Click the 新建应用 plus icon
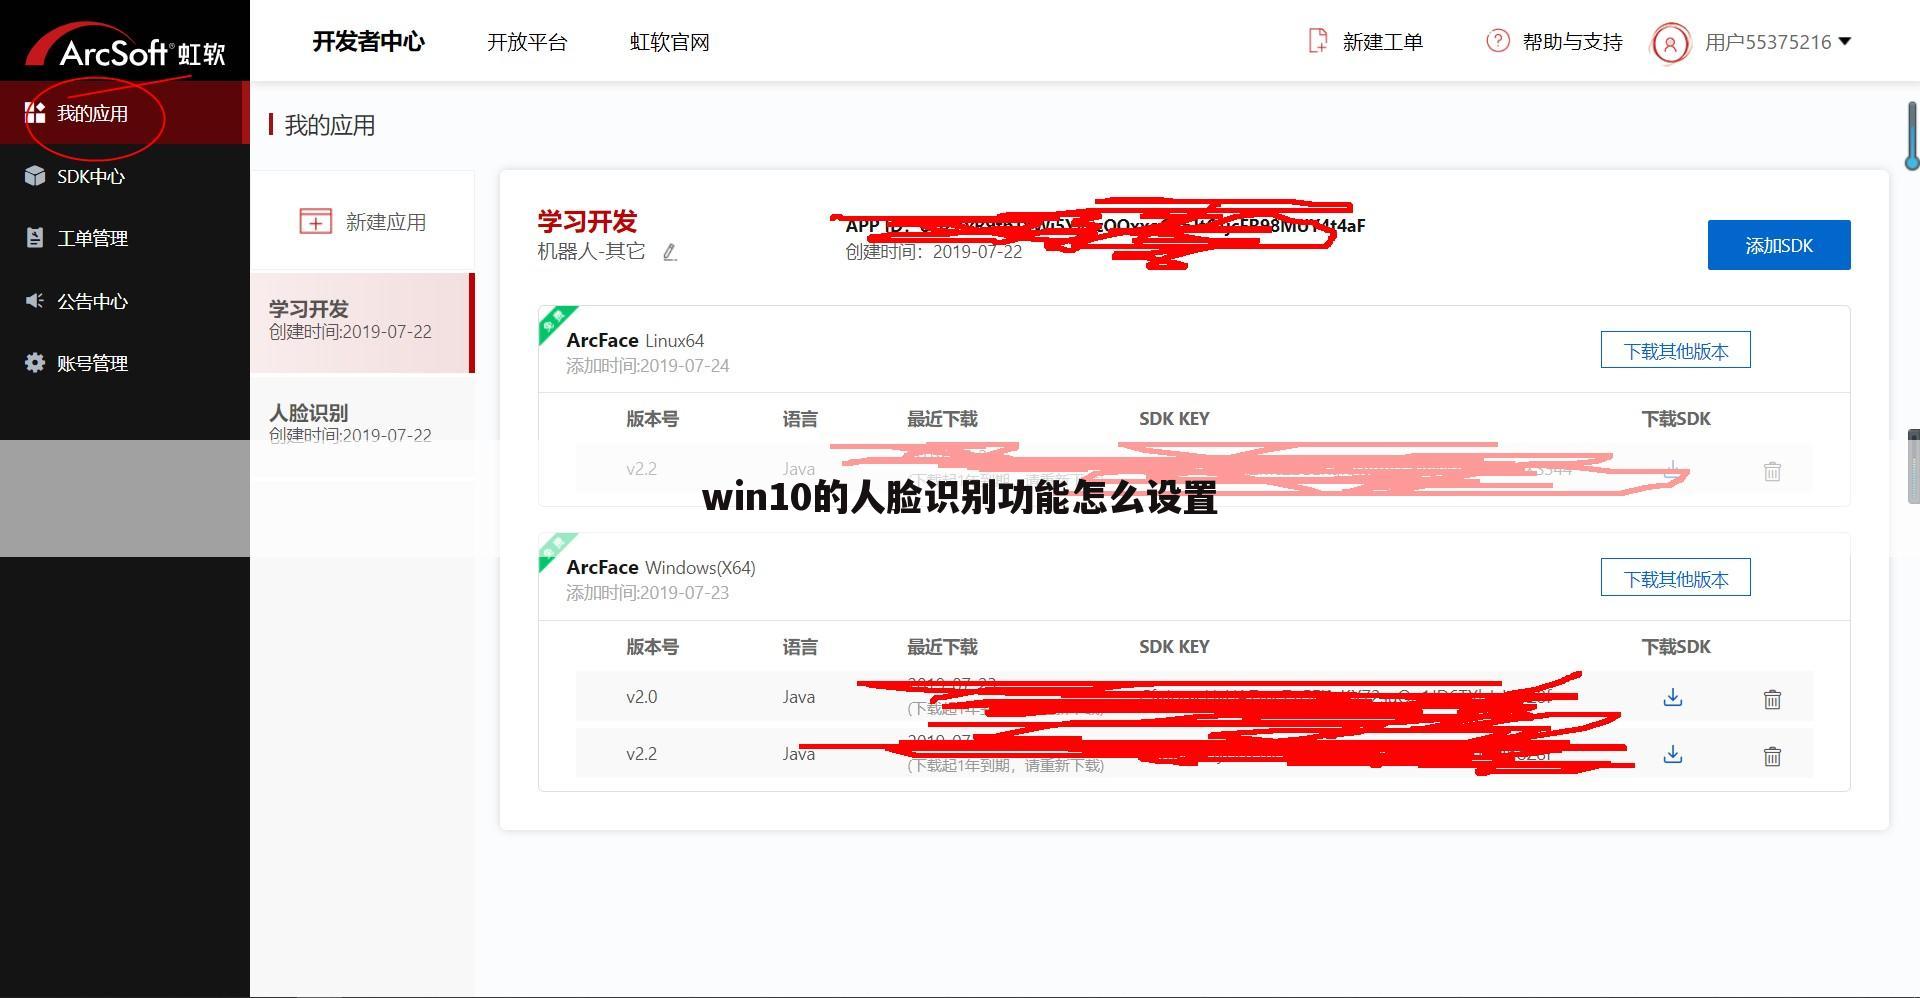The height and width of the screenshot is (998, 1920). tap(316, 222)
